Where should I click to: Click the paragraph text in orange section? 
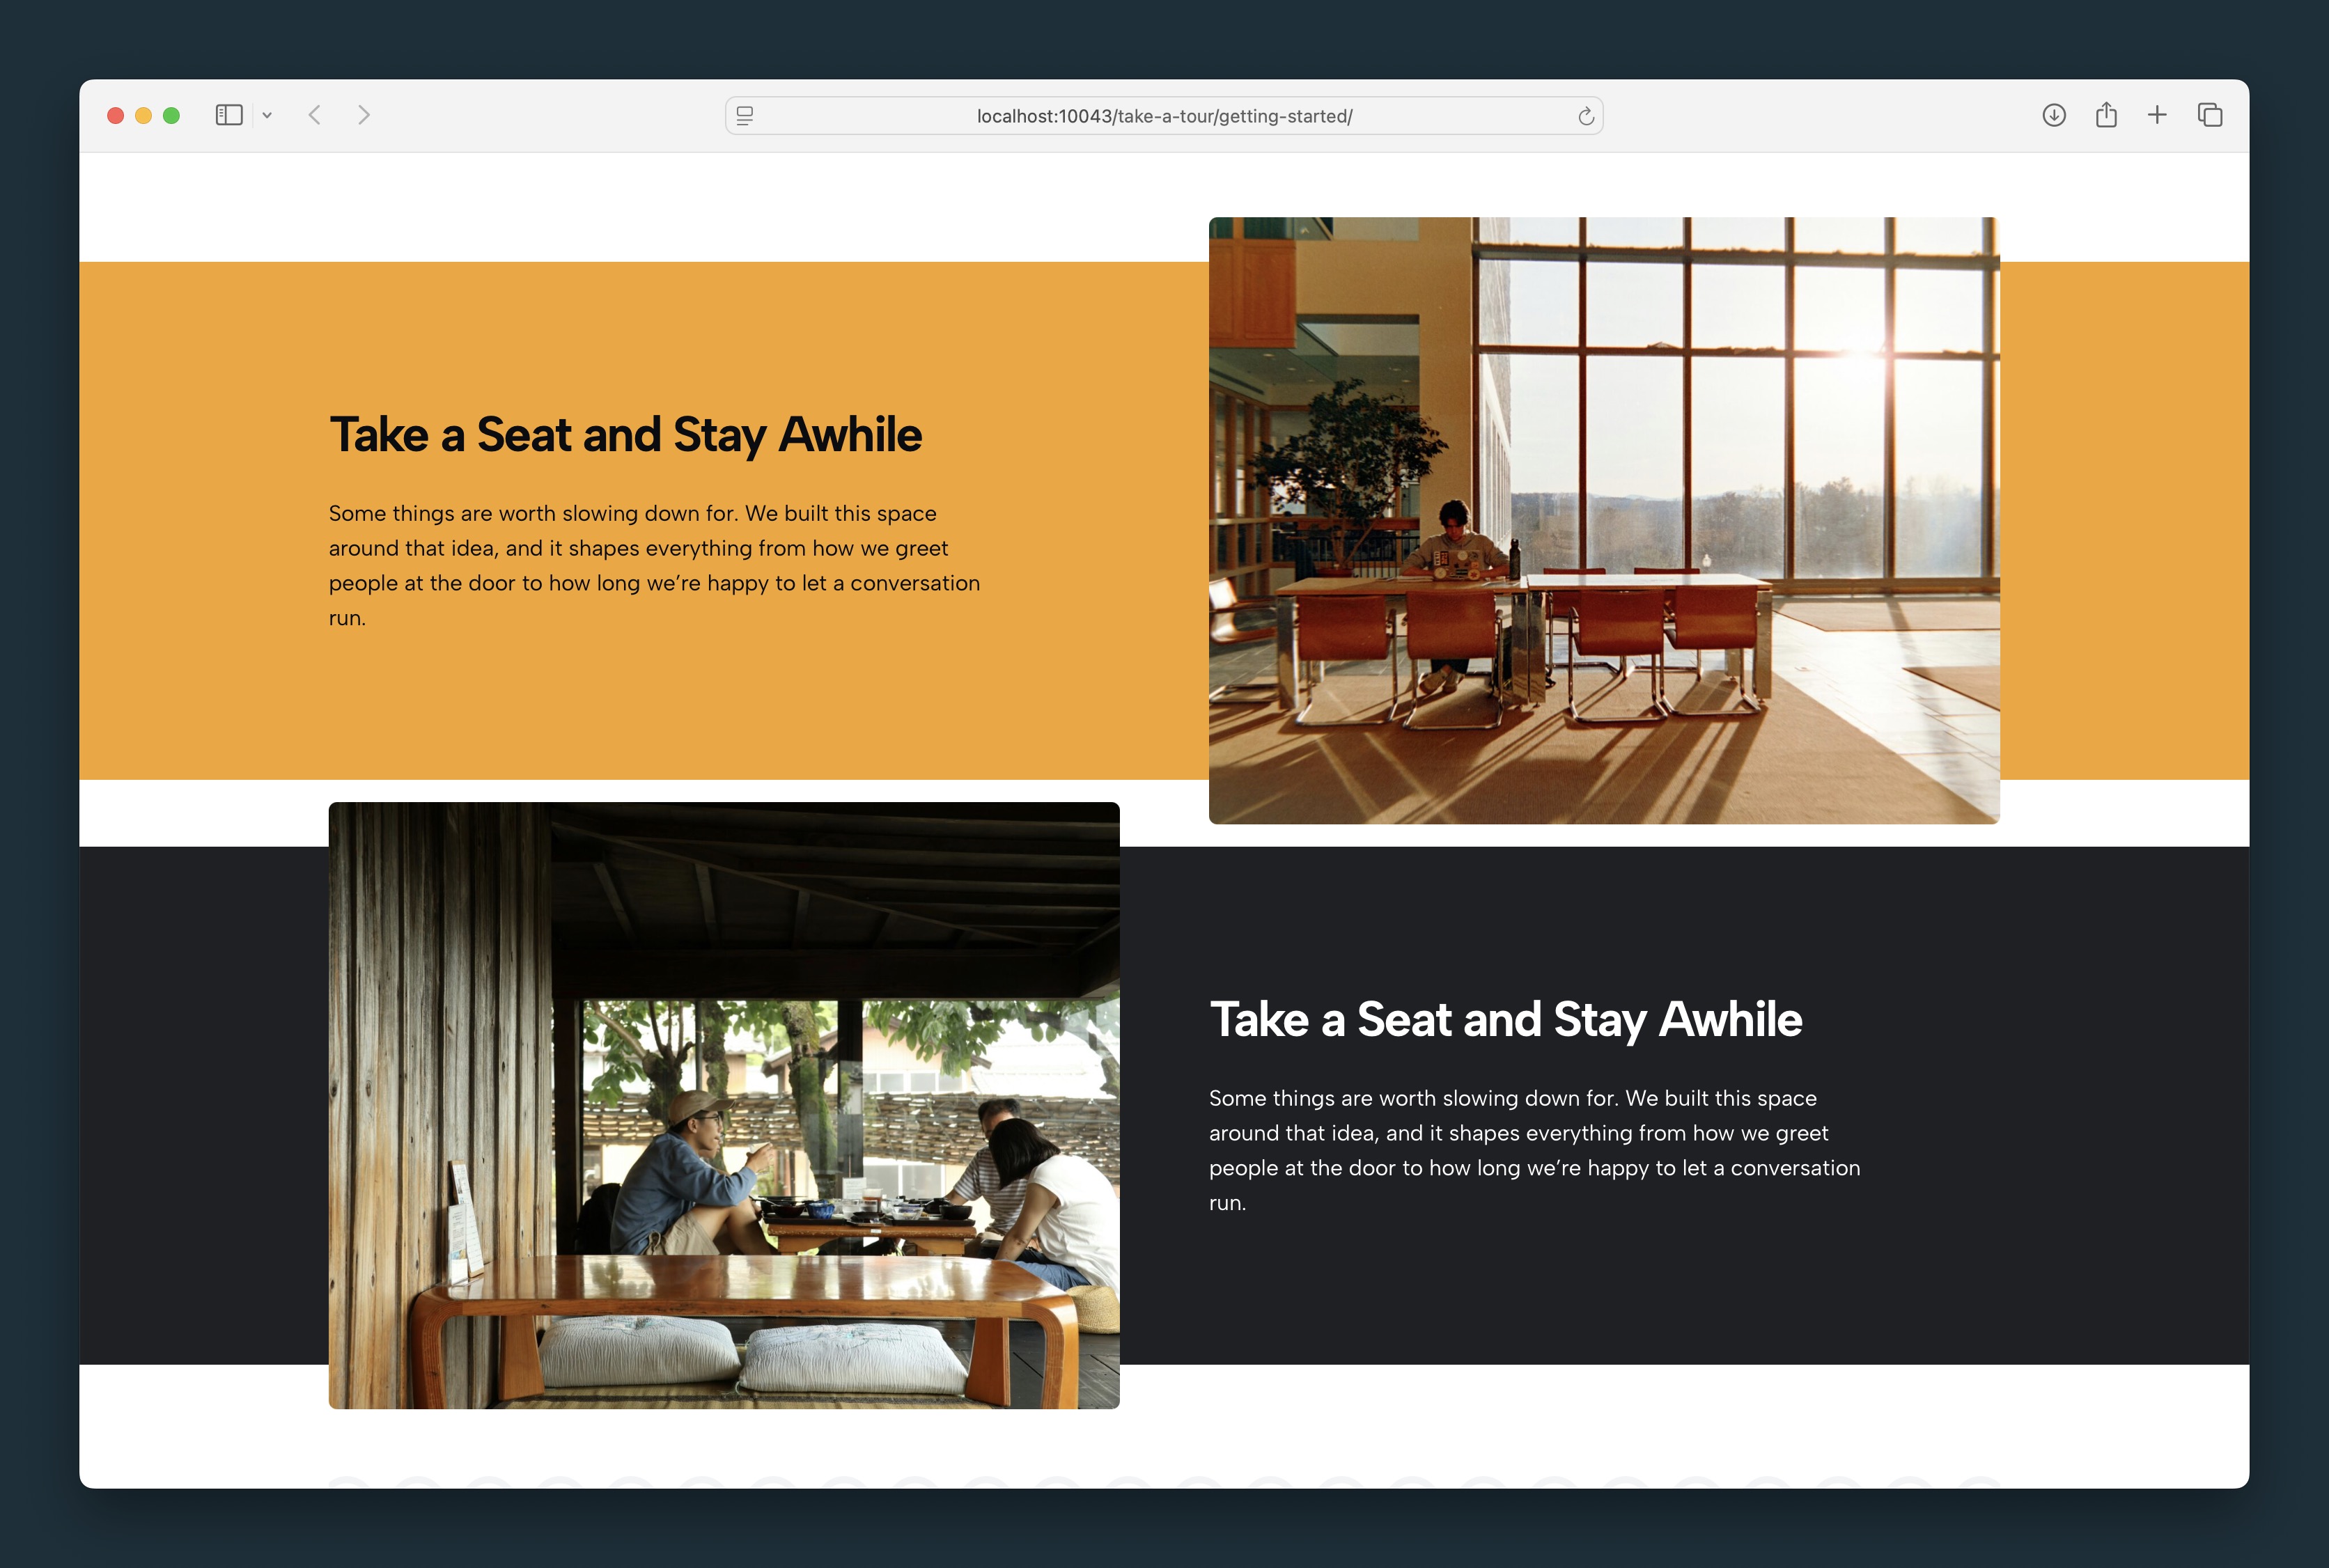coord(655,565)
